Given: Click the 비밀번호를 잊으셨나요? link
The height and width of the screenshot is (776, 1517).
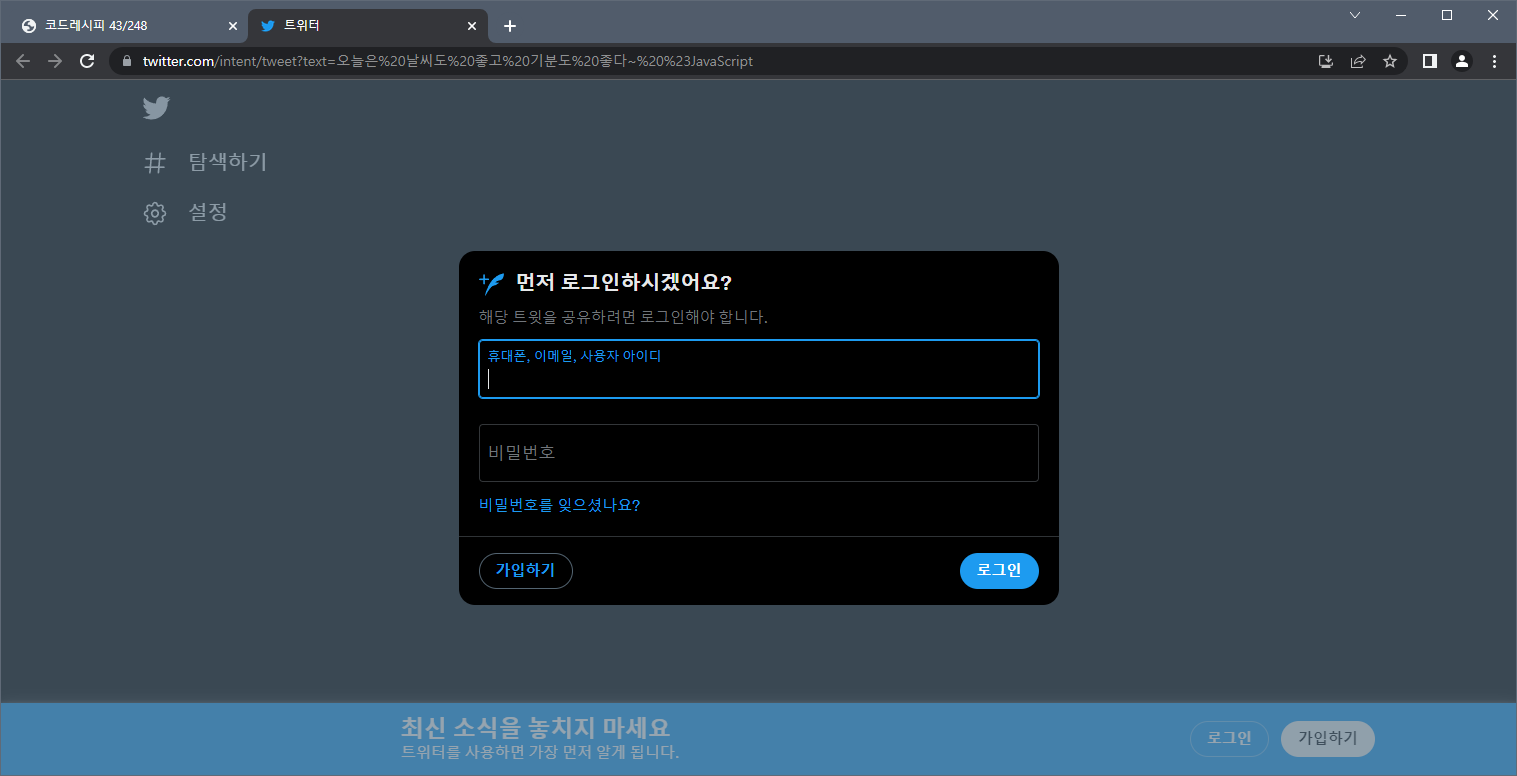Looking at the screenshot, I should coord(560,505).
